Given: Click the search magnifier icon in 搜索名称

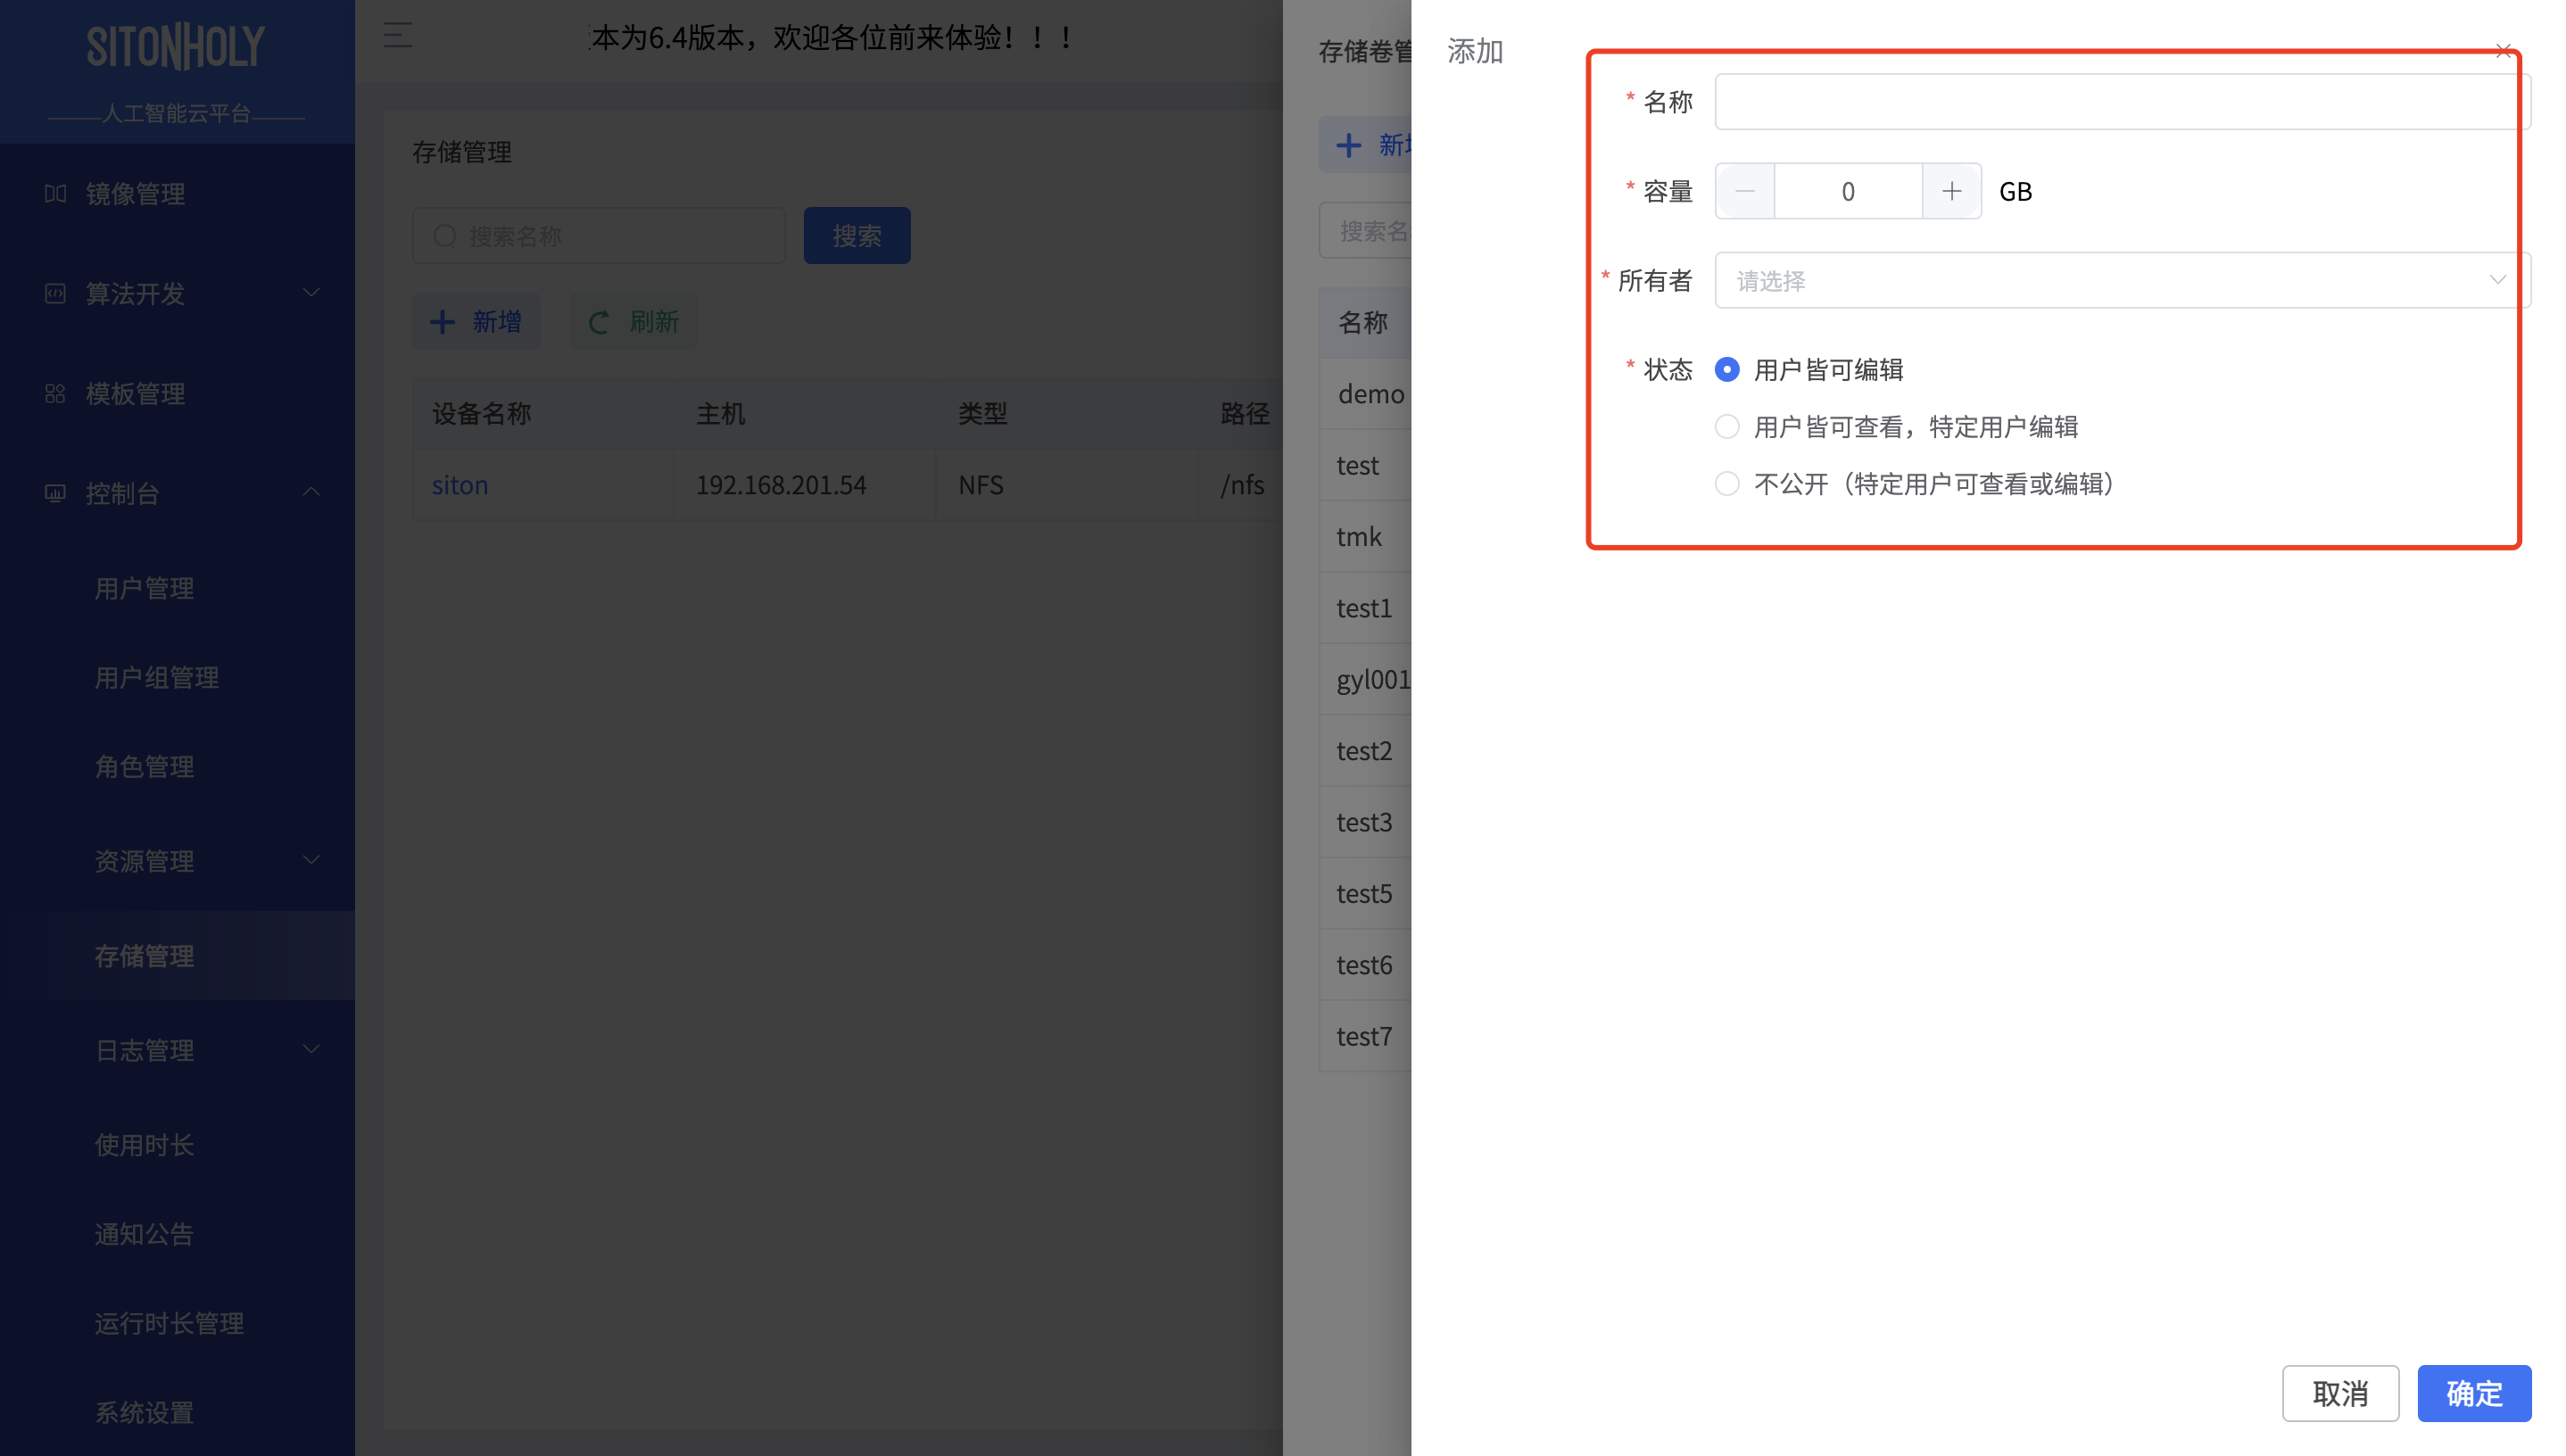Looking at the screenshot, I should pyautogui.click(x=445, y=236).
